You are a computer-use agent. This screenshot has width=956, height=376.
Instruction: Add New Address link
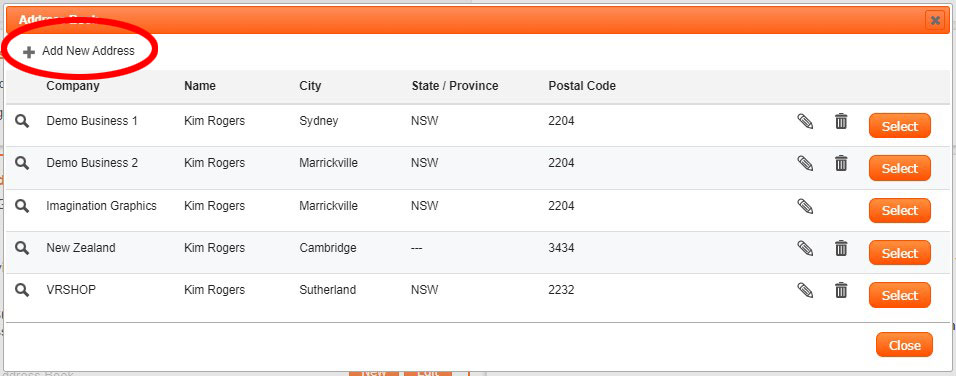coord(79,51)
